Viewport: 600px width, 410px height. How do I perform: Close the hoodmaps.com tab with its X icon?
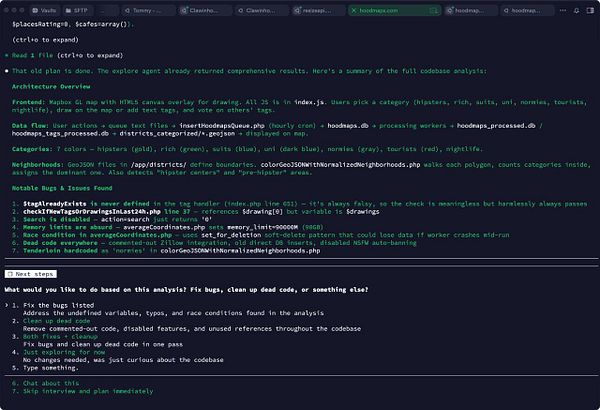tap(354, 11)
